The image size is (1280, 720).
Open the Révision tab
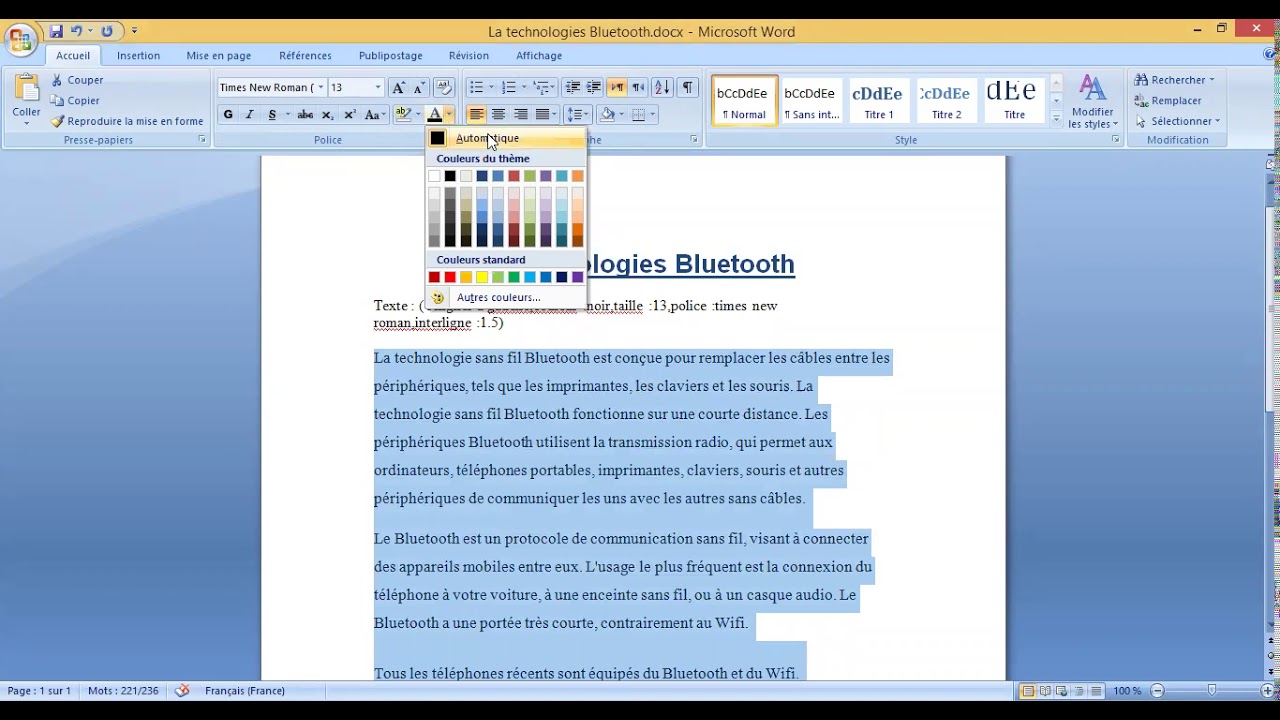click(469, 56)
